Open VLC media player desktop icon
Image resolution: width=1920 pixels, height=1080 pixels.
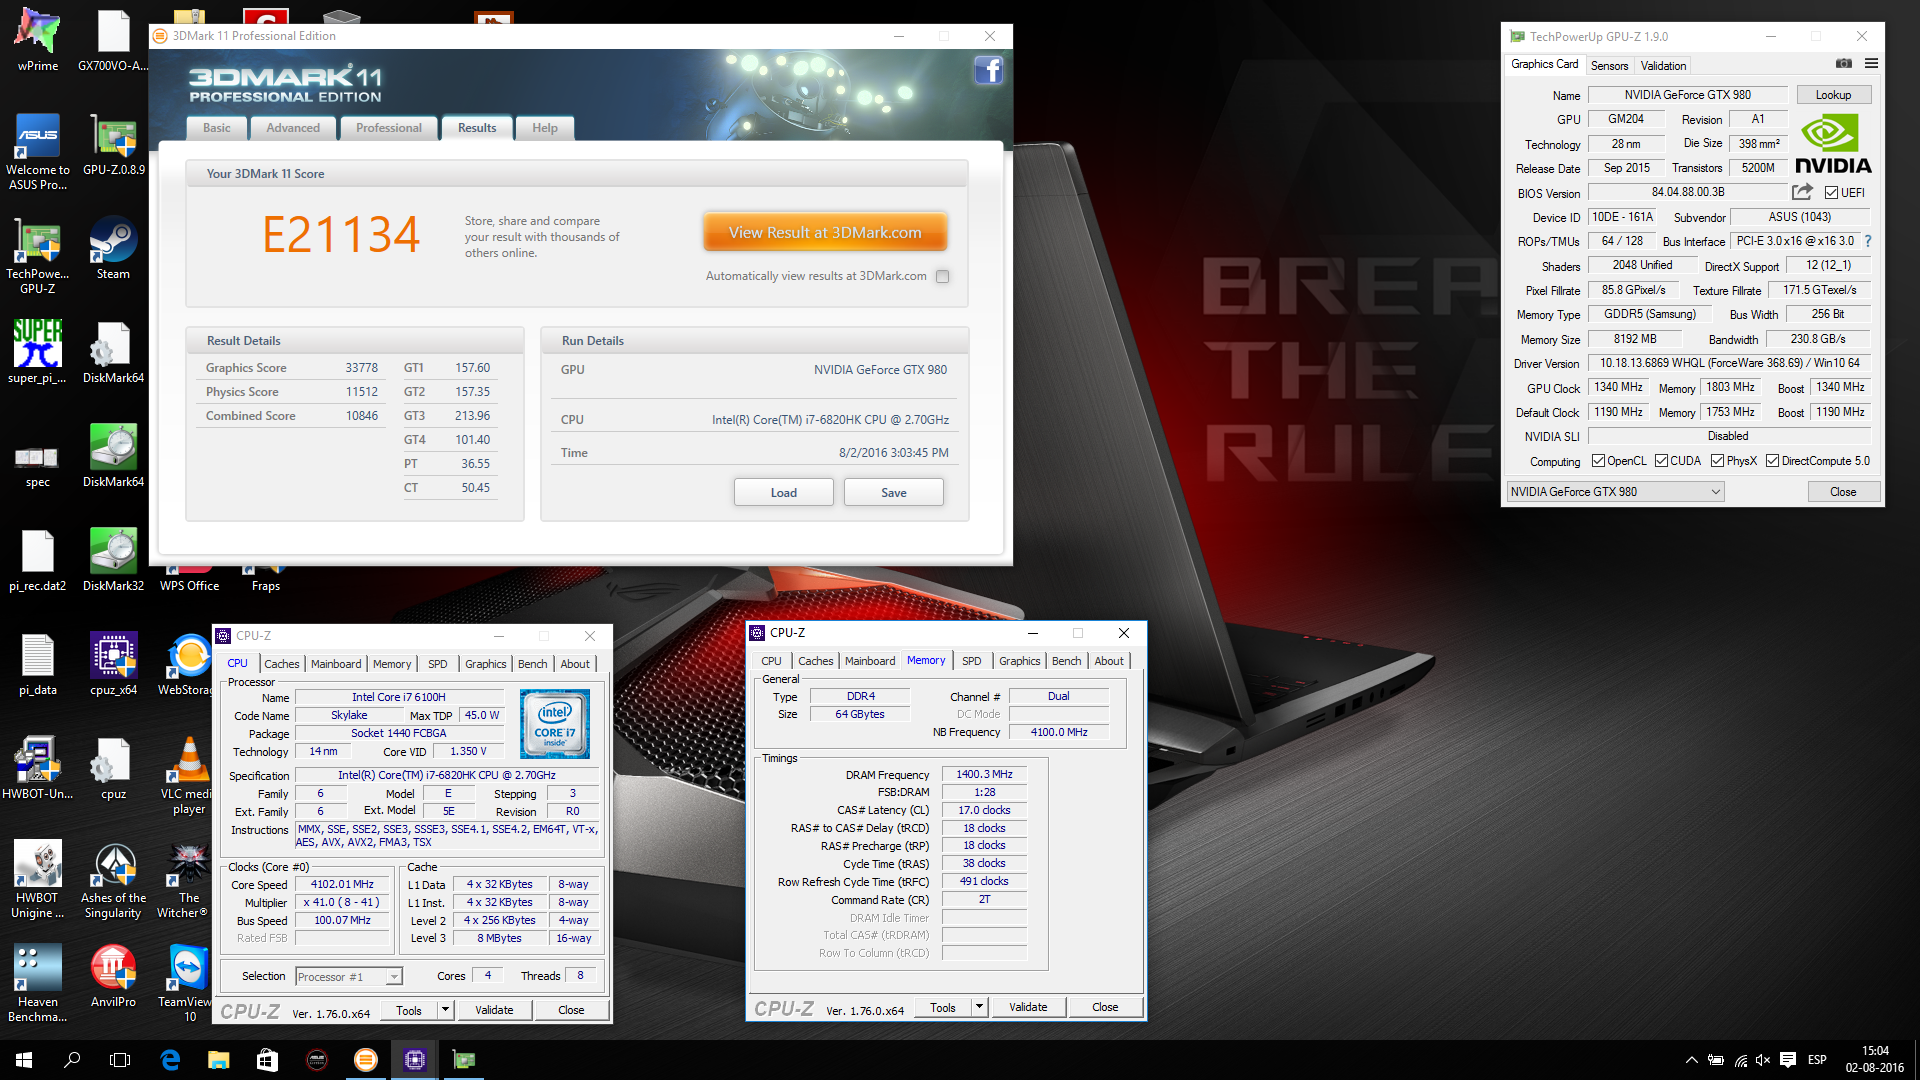click(189, 775)
